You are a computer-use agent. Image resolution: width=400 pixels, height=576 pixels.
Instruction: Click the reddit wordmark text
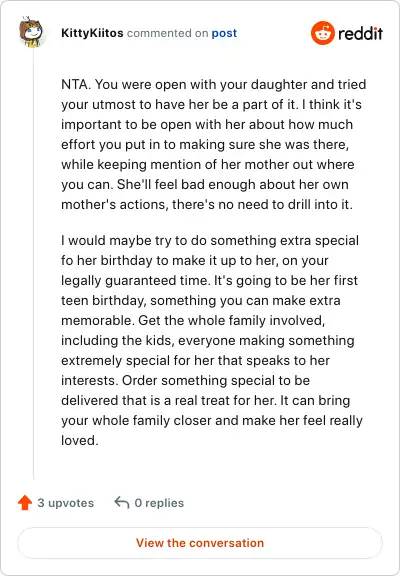click(x=360, y=34)
